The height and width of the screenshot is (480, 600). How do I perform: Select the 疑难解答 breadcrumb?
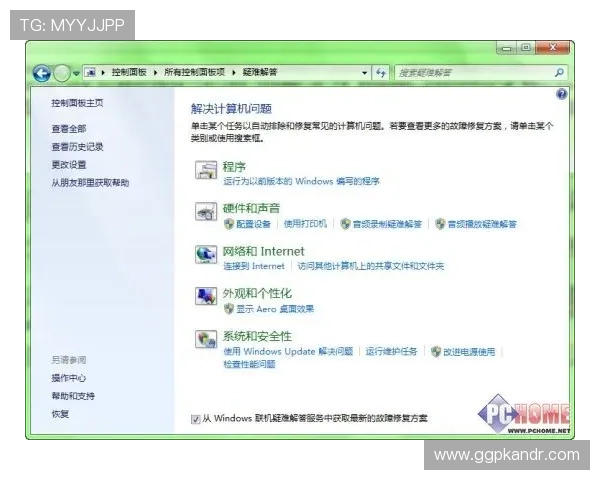[x=259, y=72]
